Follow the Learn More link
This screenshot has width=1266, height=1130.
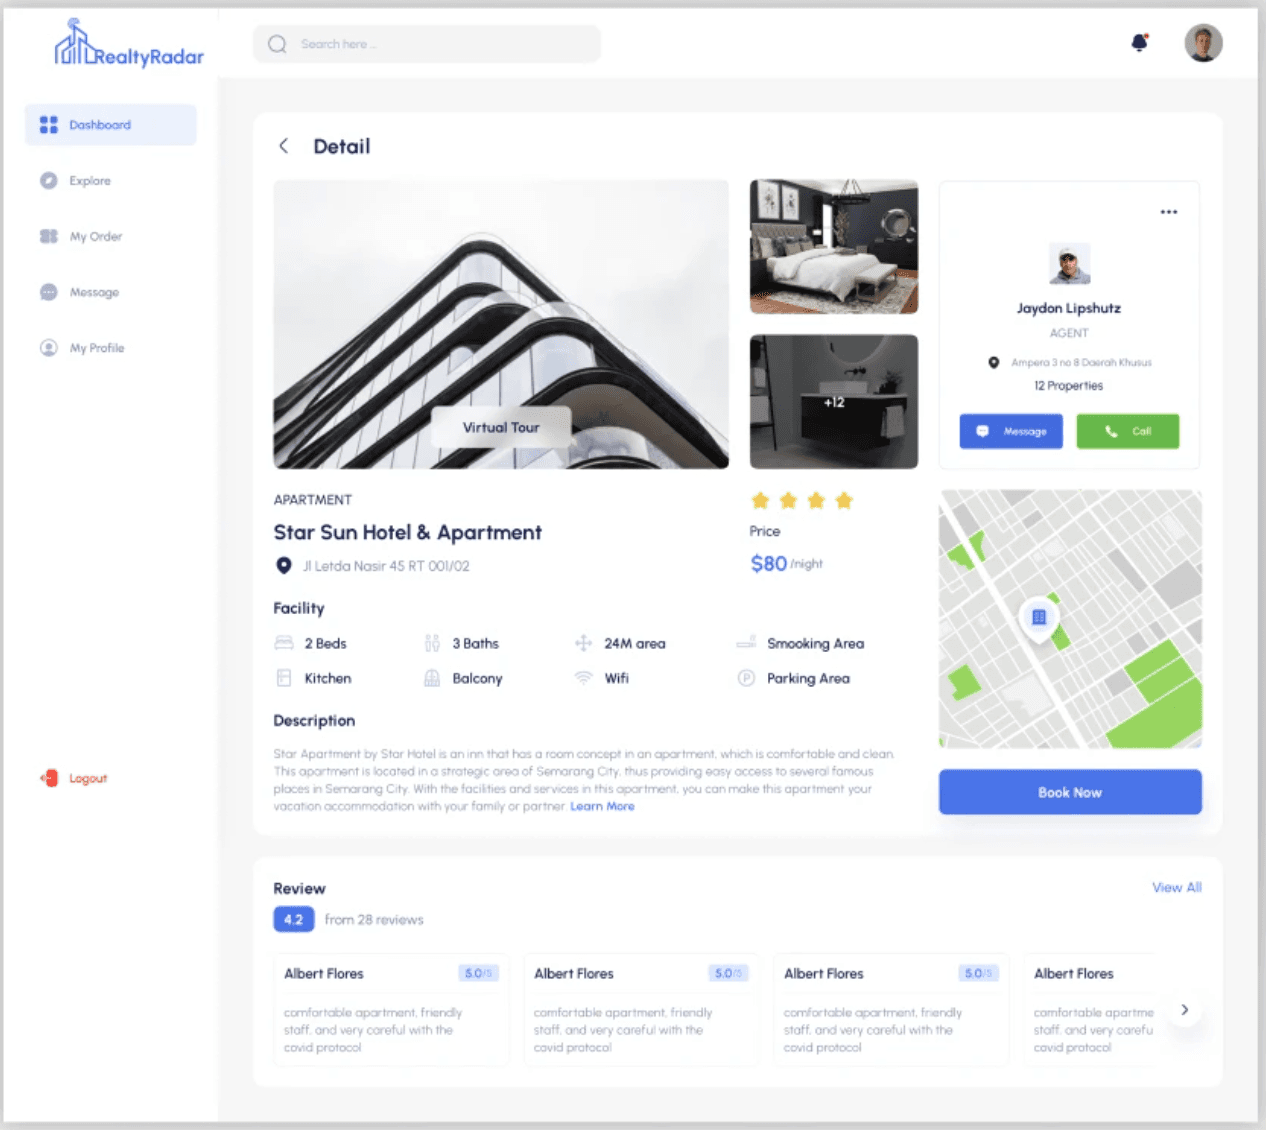tap(602, 806)
